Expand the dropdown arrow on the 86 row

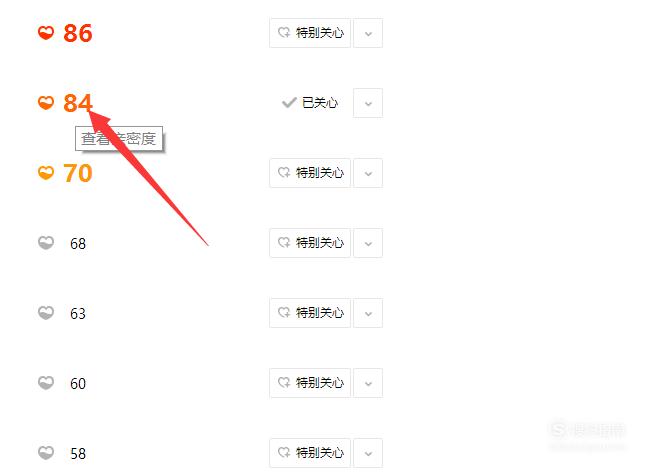point(368,33)
